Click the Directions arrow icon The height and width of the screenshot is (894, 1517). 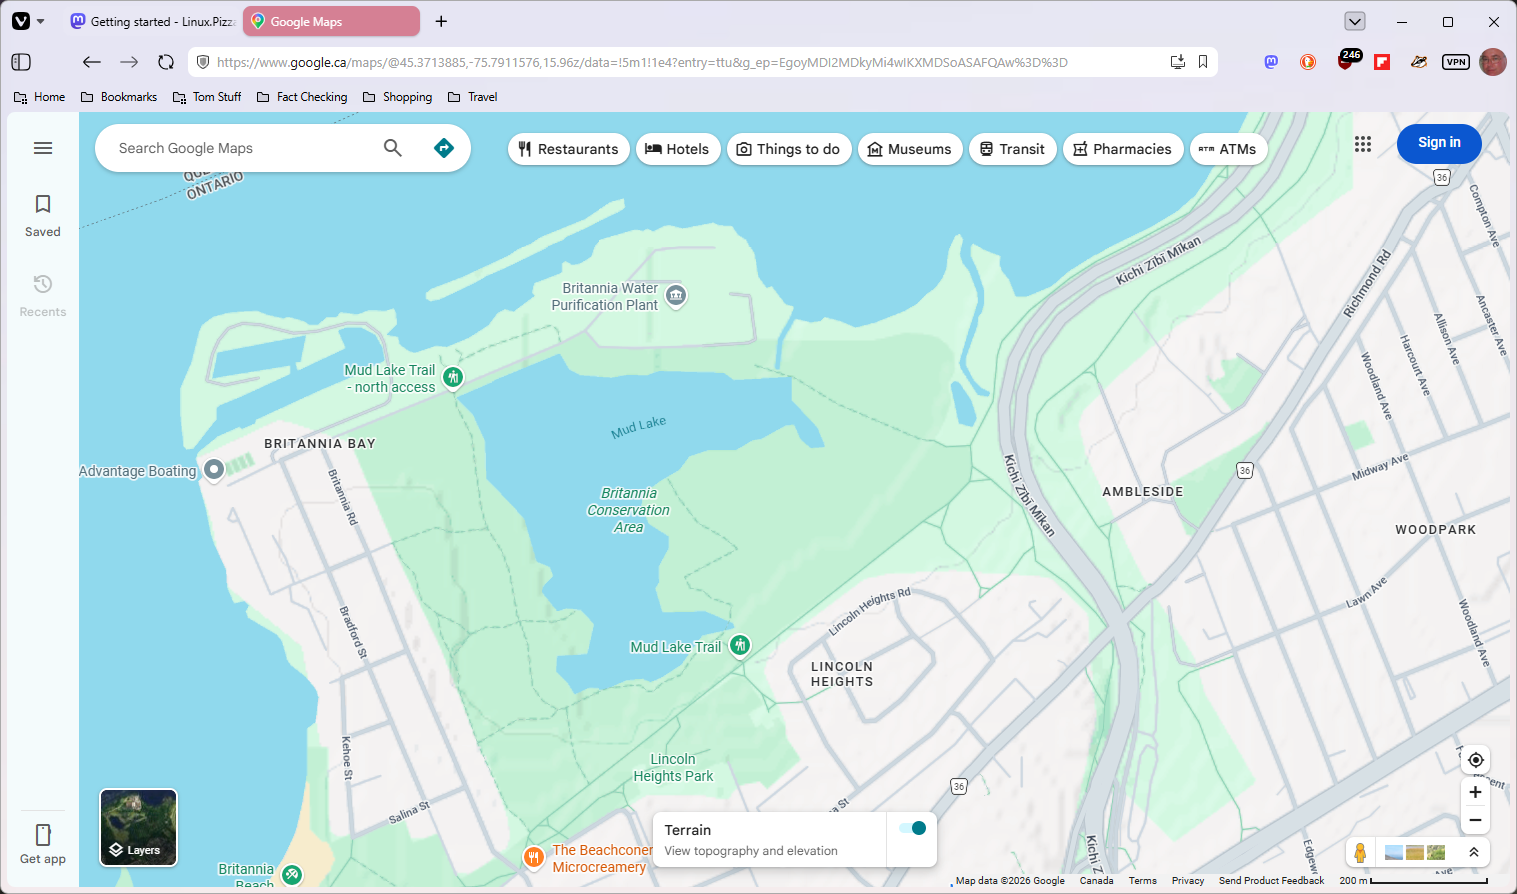coord(444,148)
